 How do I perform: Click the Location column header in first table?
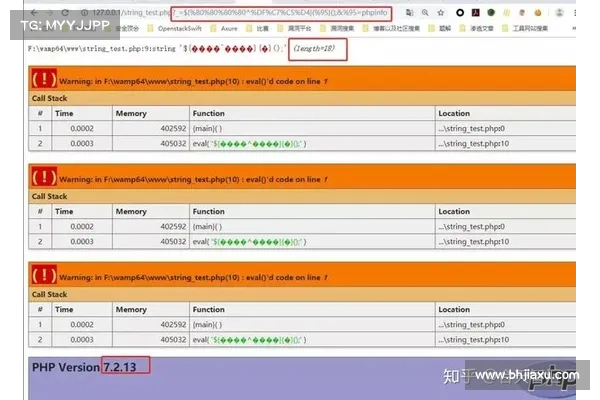pyautogui.click(x=454, y=113)
